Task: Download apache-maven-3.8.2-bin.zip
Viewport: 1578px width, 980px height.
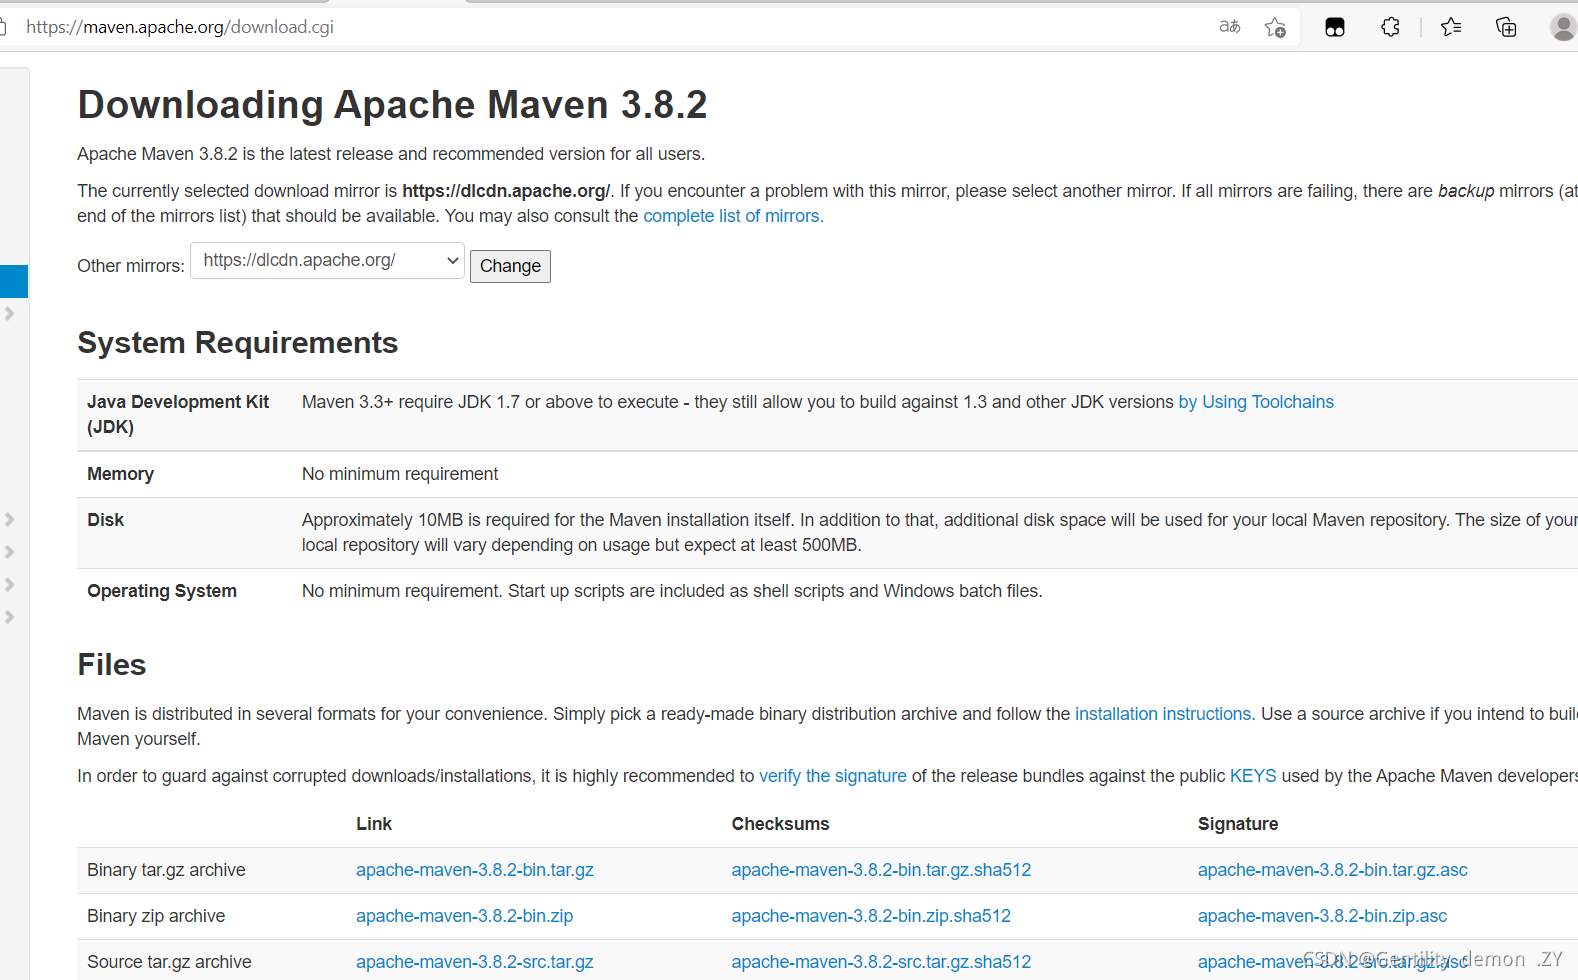Action: [465, 916]
